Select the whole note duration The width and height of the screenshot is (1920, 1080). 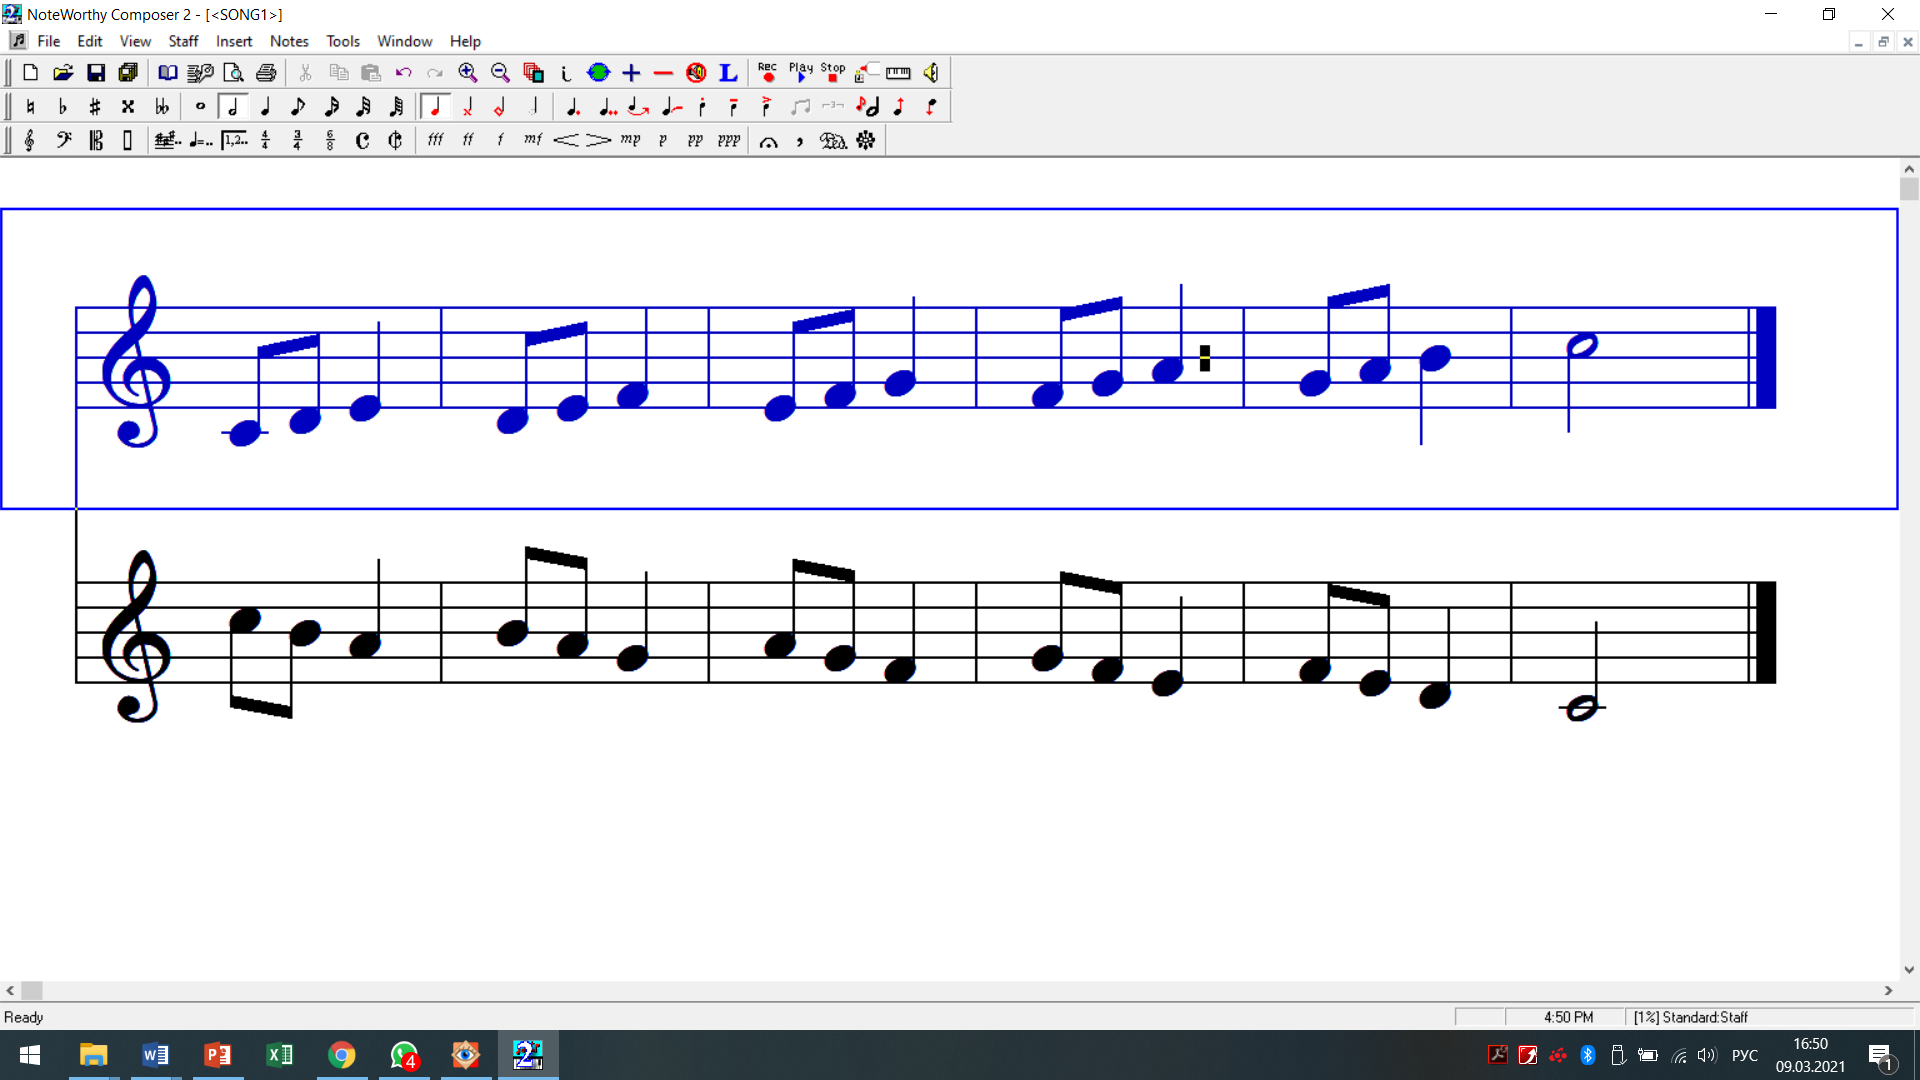200,106
